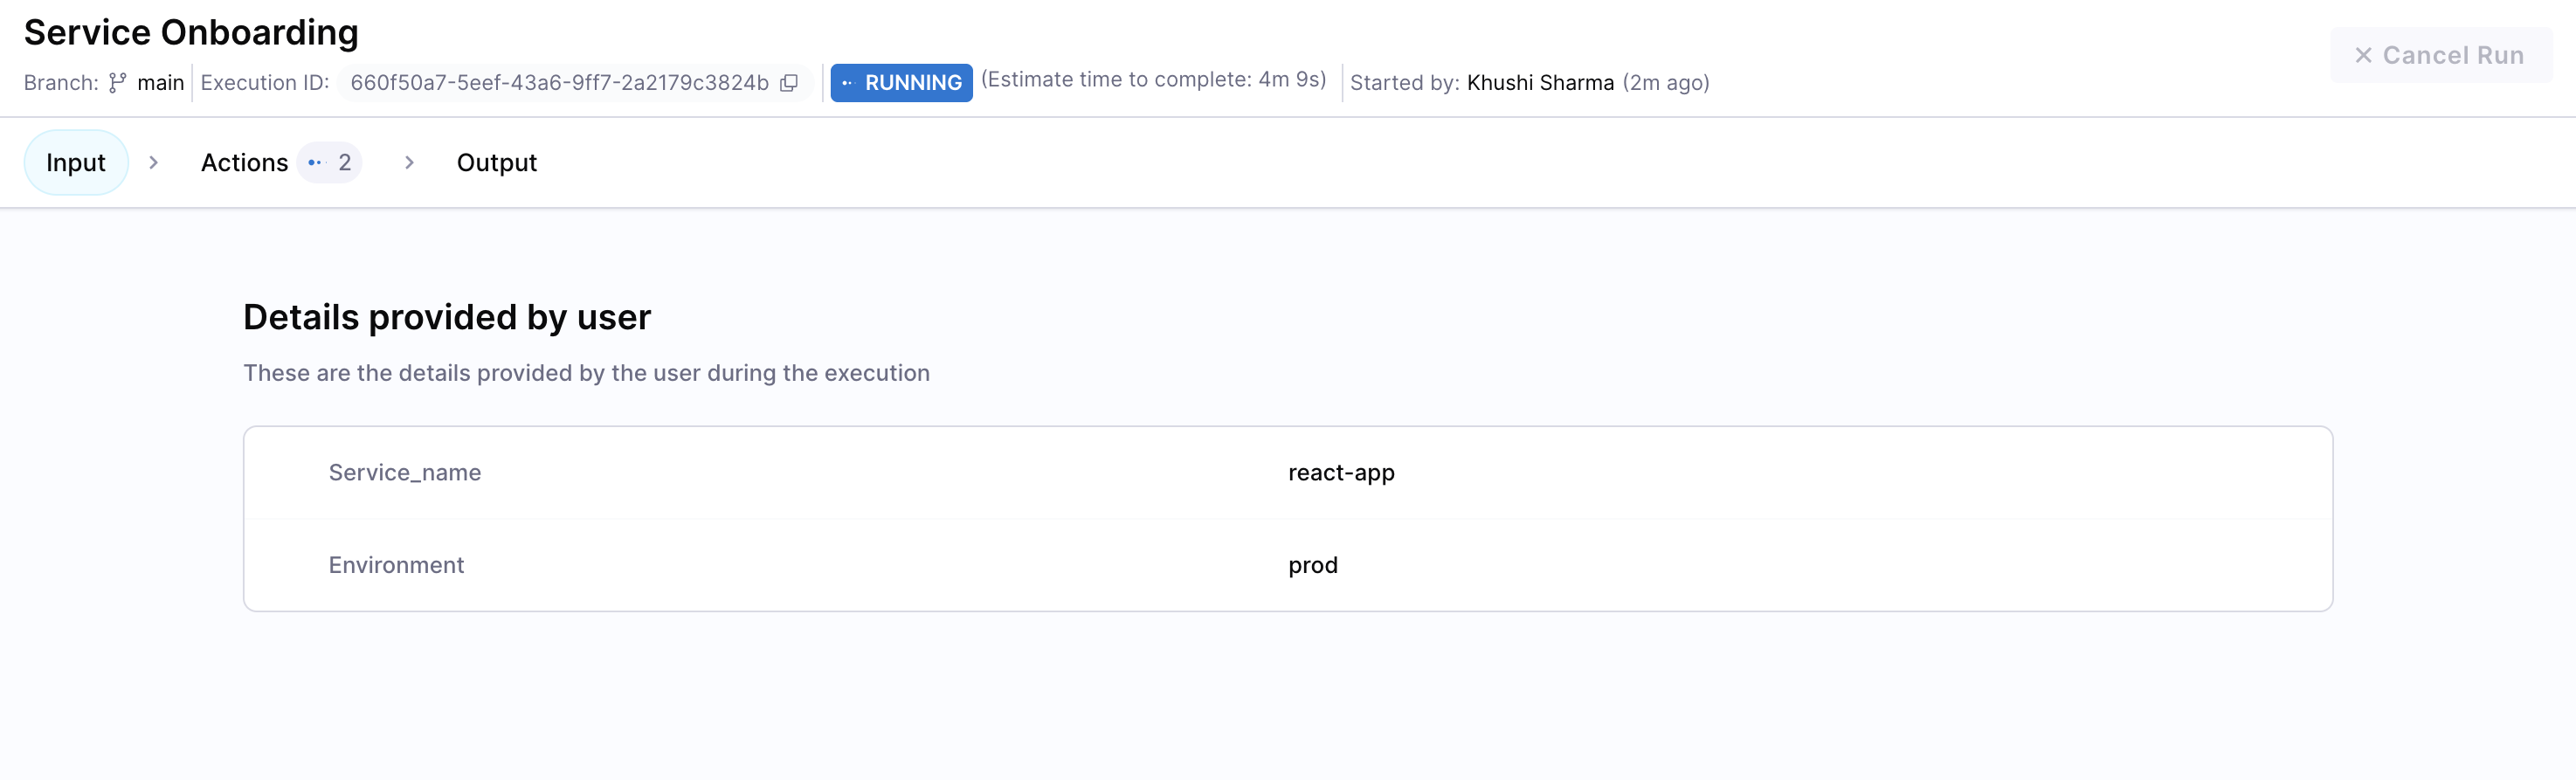Click the git branch icon beside main
This screenshot has width=2576, height=780.
[118, 83]
